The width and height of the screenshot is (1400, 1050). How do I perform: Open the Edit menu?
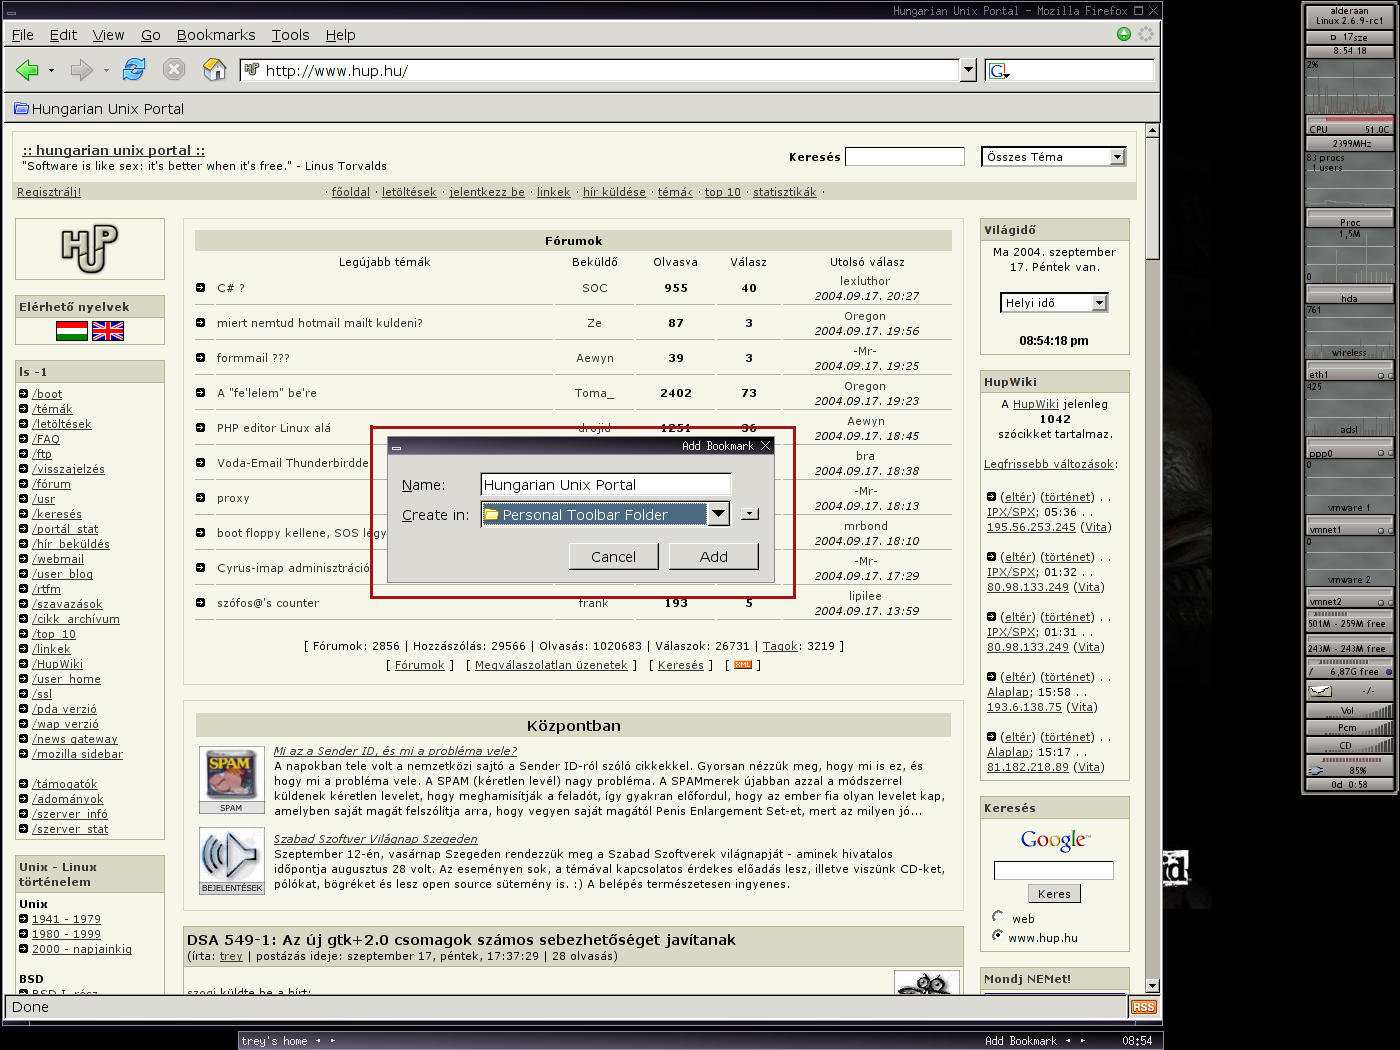(x=63, y=35)
